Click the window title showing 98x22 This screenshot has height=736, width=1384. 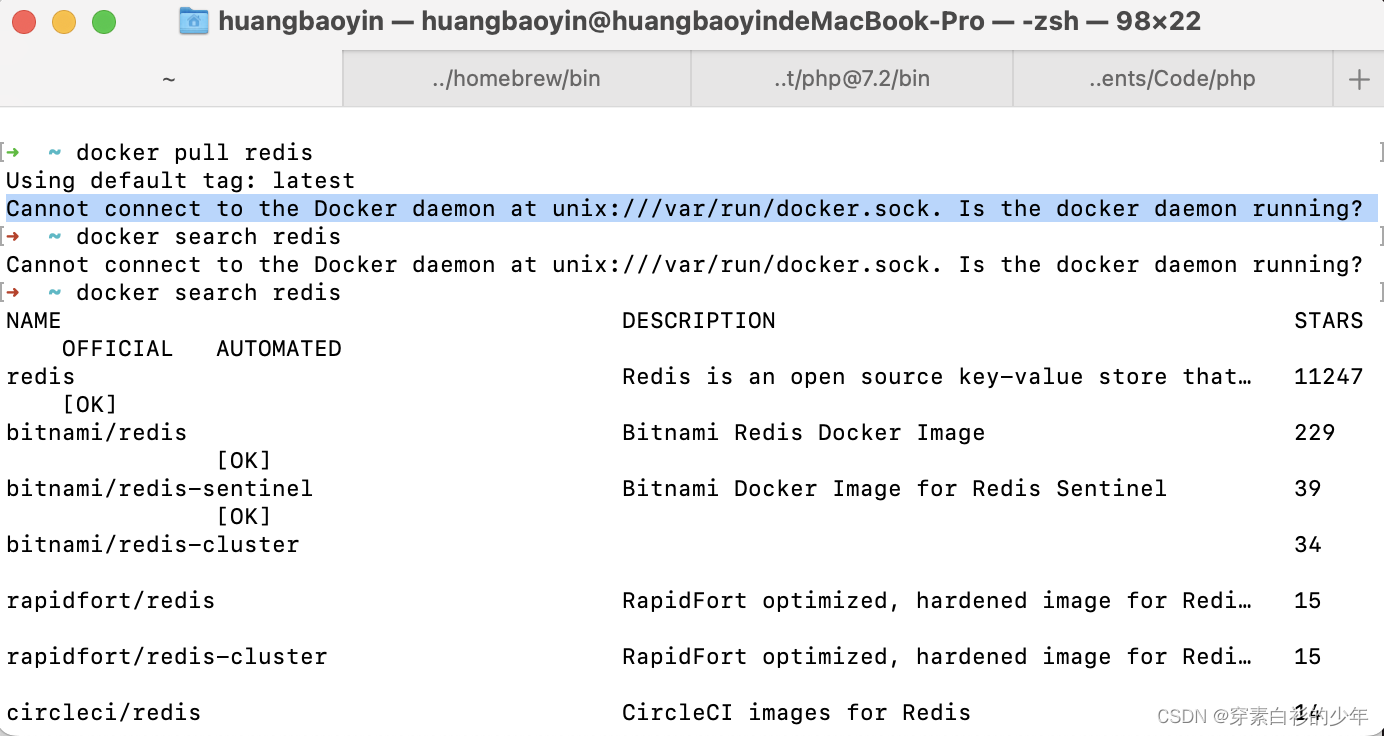tap(700, 19)
